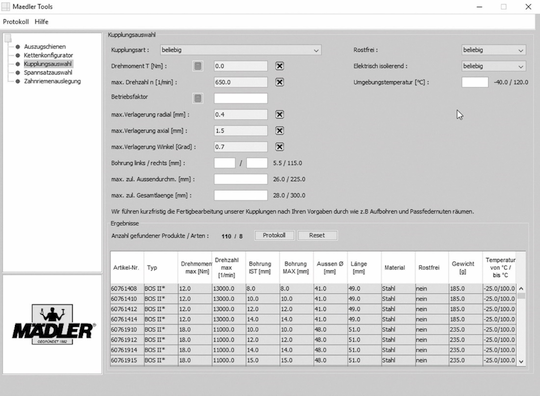Click the Reset button
Viewport: 540px width, 396px height.
coord(317,235)
